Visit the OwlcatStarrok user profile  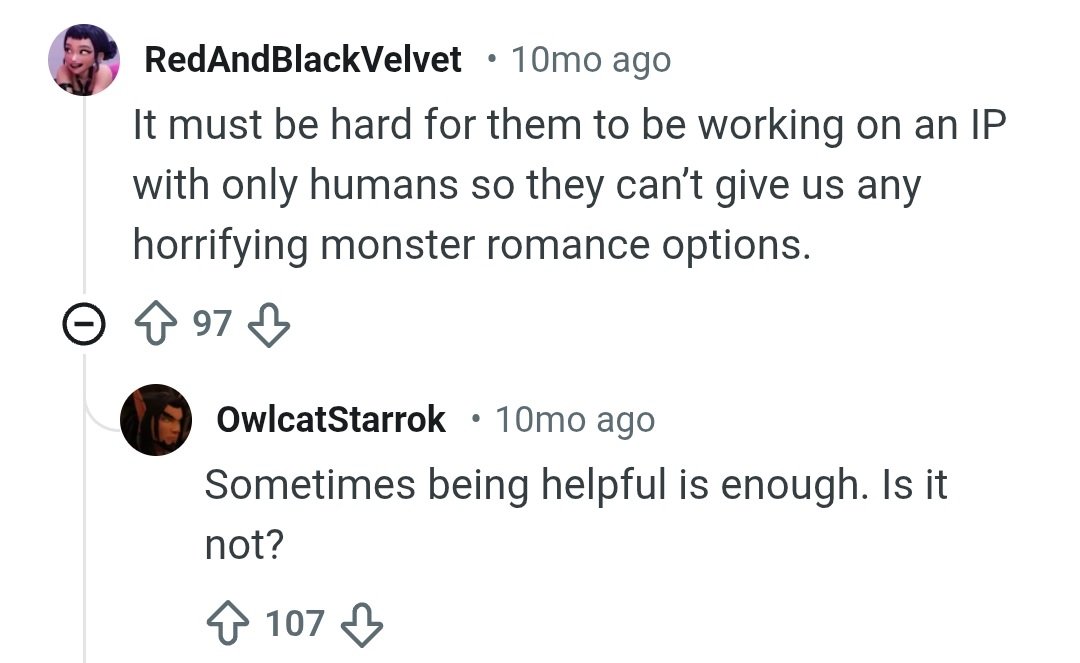[331, 420]
